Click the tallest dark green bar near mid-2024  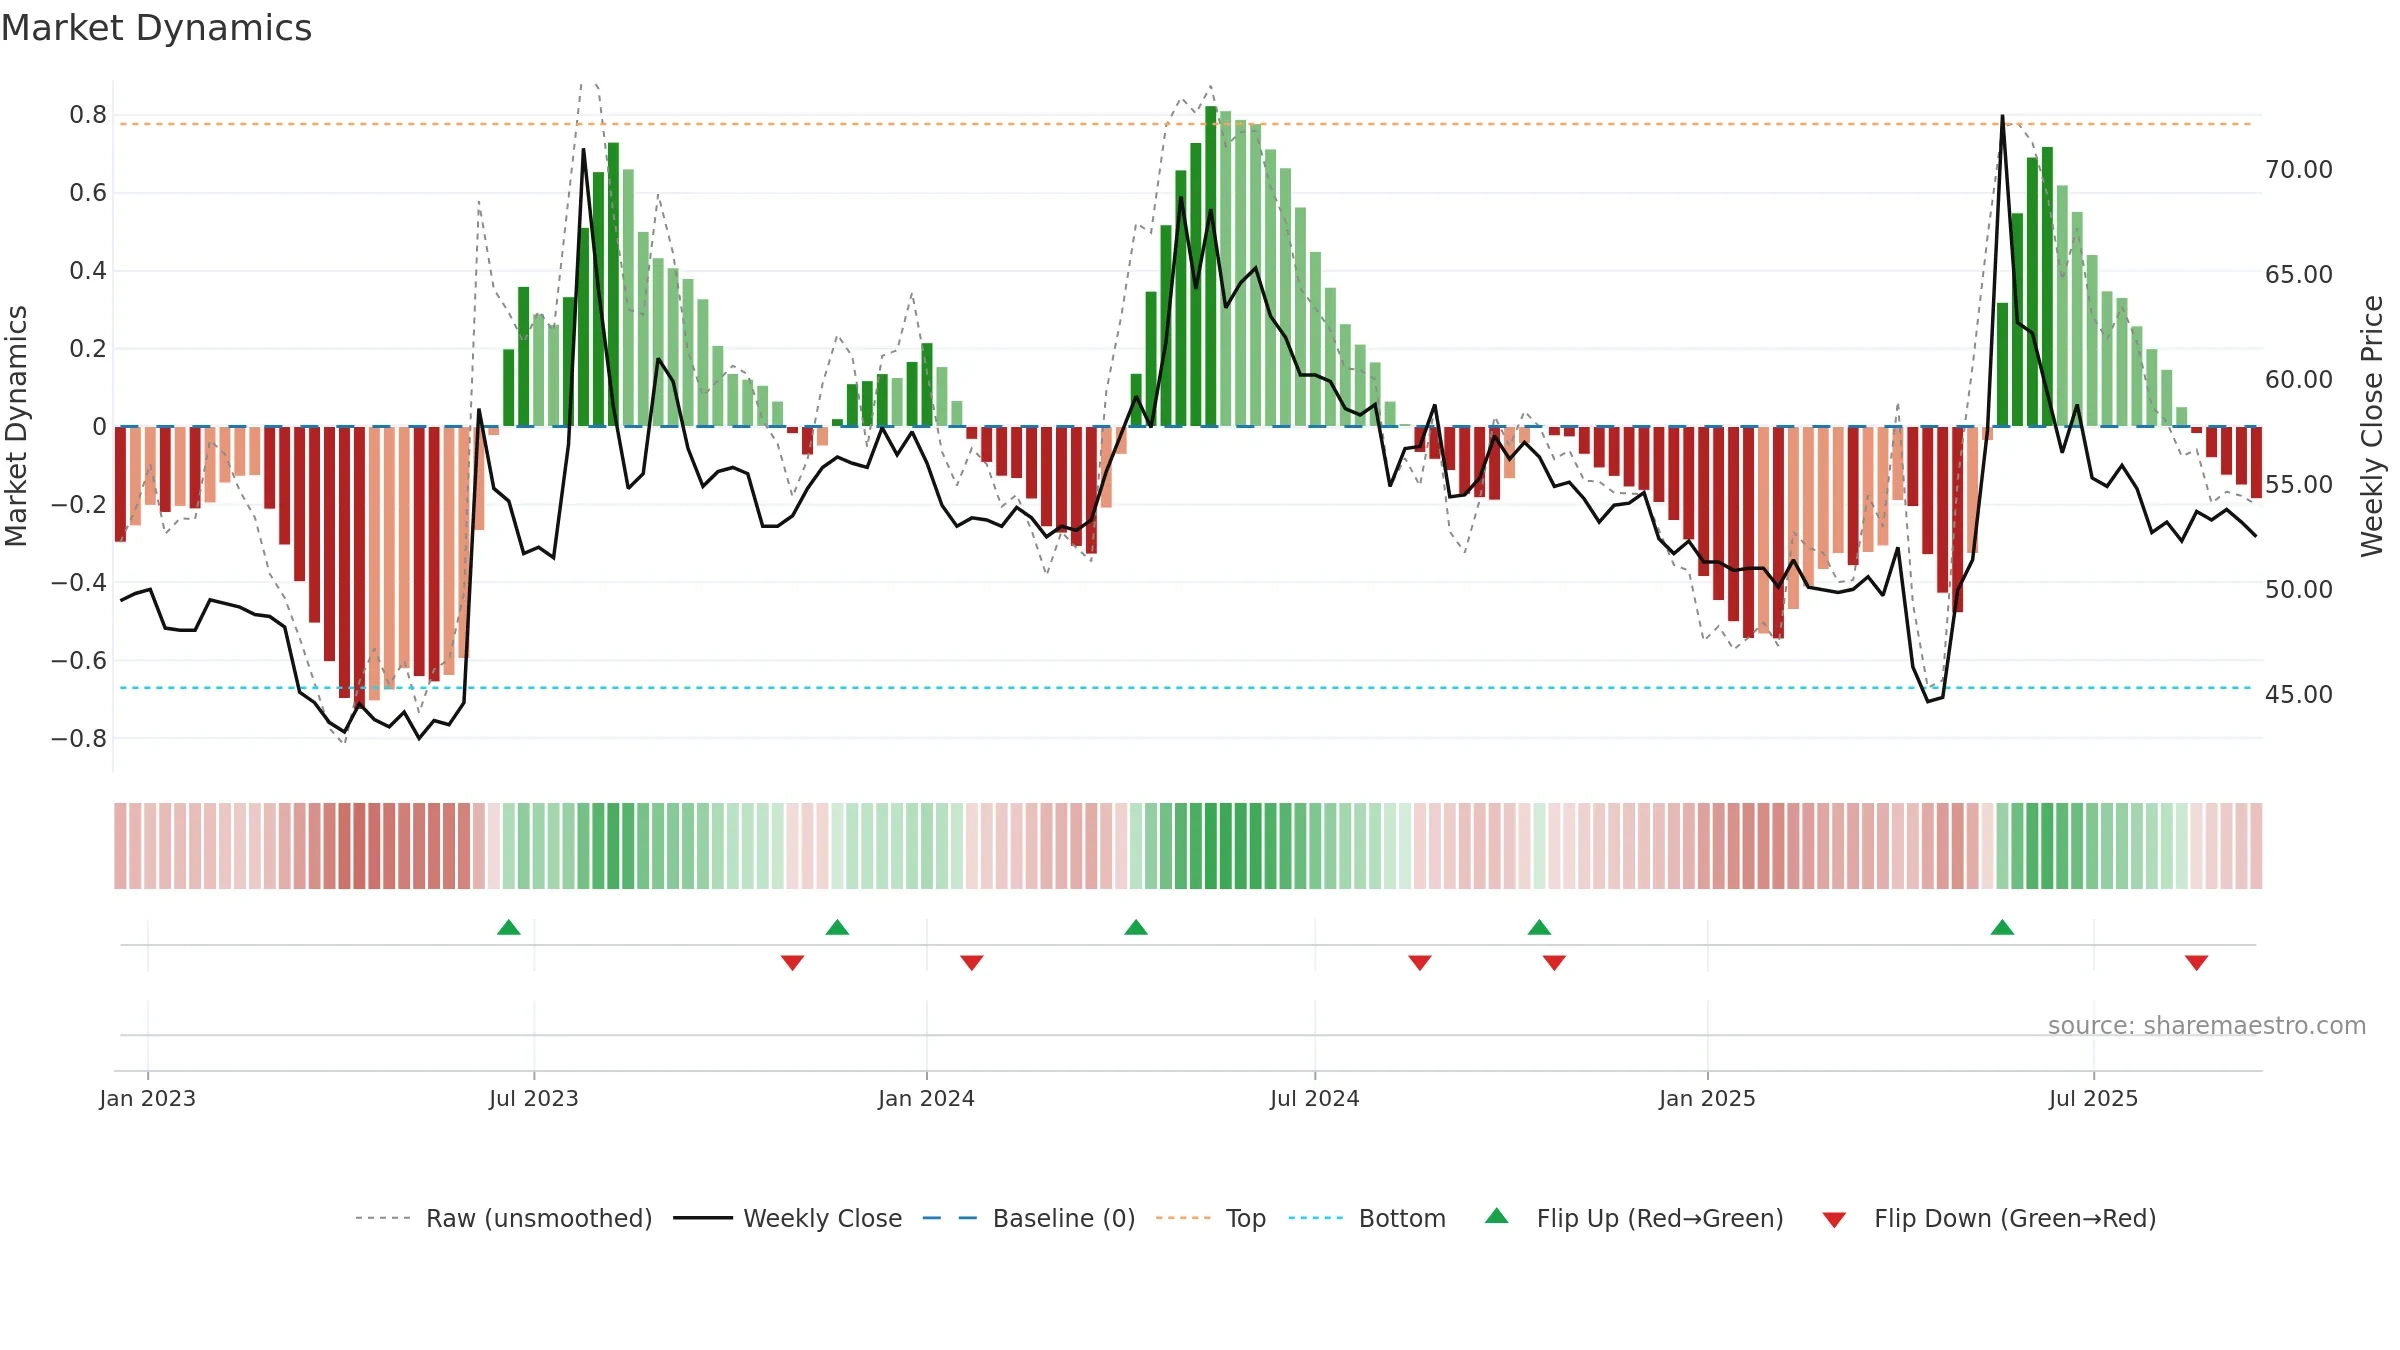(1211, 266)
